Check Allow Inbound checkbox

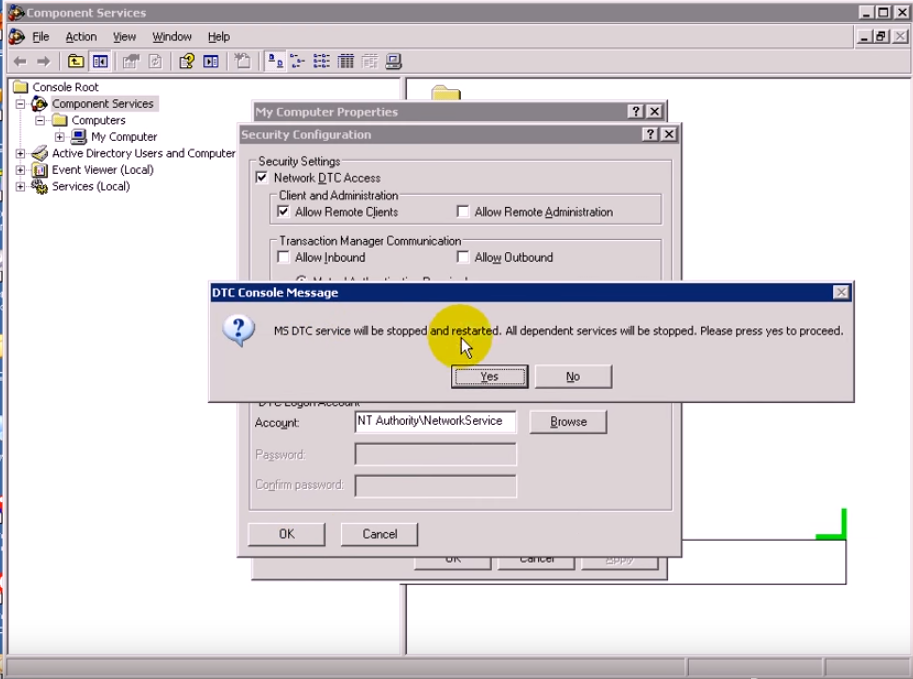283,257
